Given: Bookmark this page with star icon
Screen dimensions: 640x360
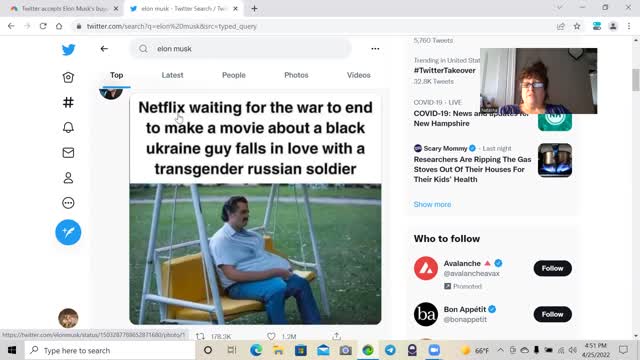Looking at the screenshot, I should (577, 26).
